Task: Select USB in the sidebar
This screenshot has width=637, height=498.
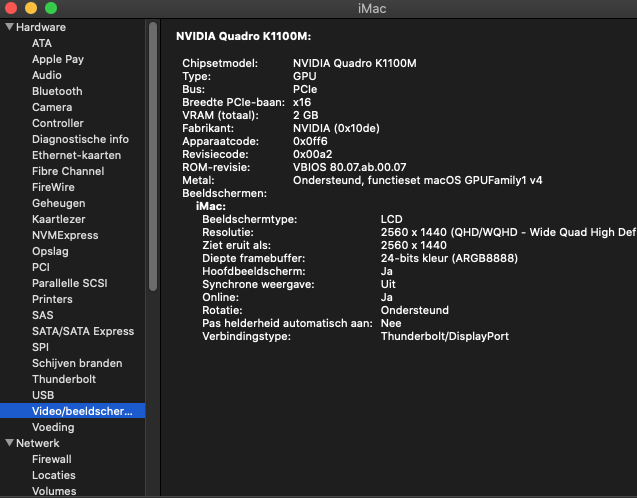Action: (43, 395)
